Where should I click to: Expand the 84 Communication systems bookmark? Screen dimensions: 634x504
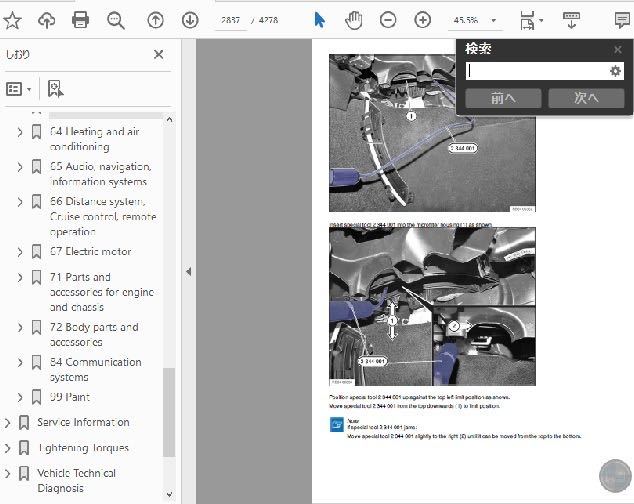(x=19, y=362)
